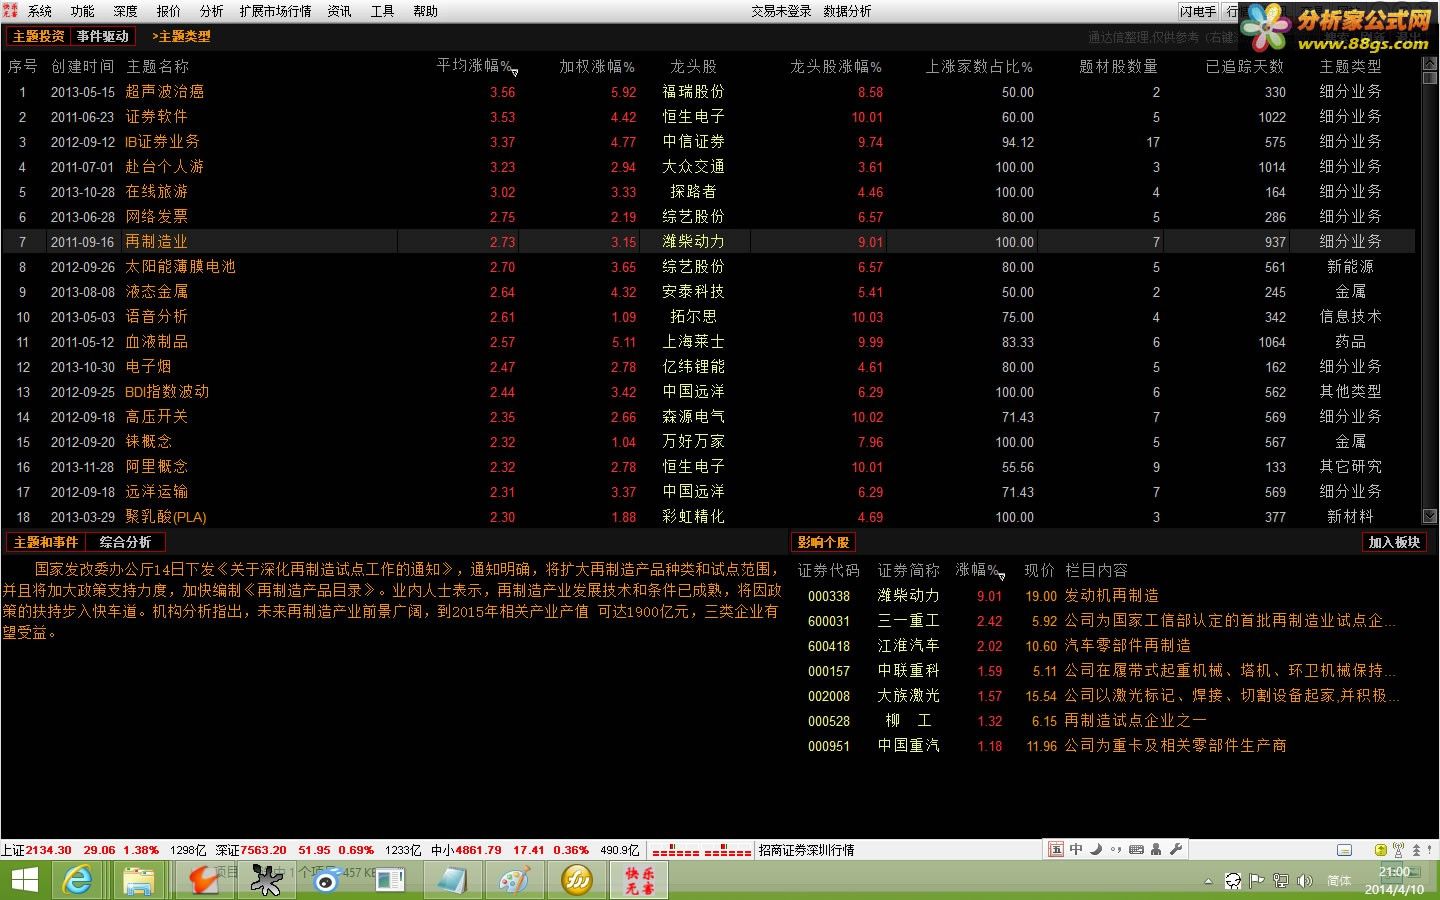This screenshot has height=900, width=1440.
Task: Open the blue eye camera app on taskbar
Action: (327, 880)
